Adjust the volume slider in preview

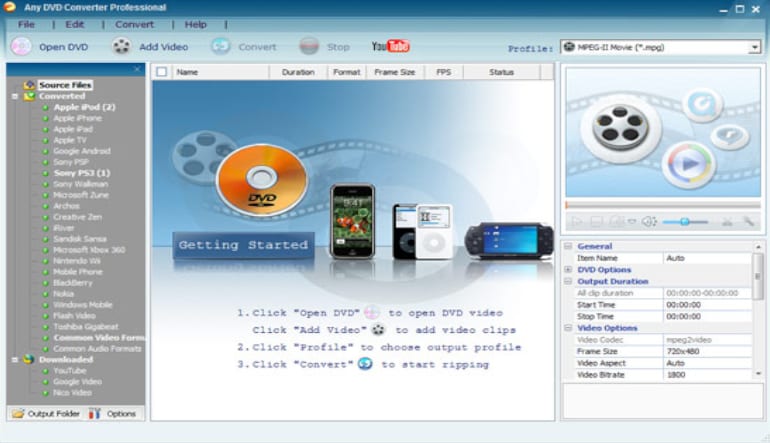click(x=685, y=222)
